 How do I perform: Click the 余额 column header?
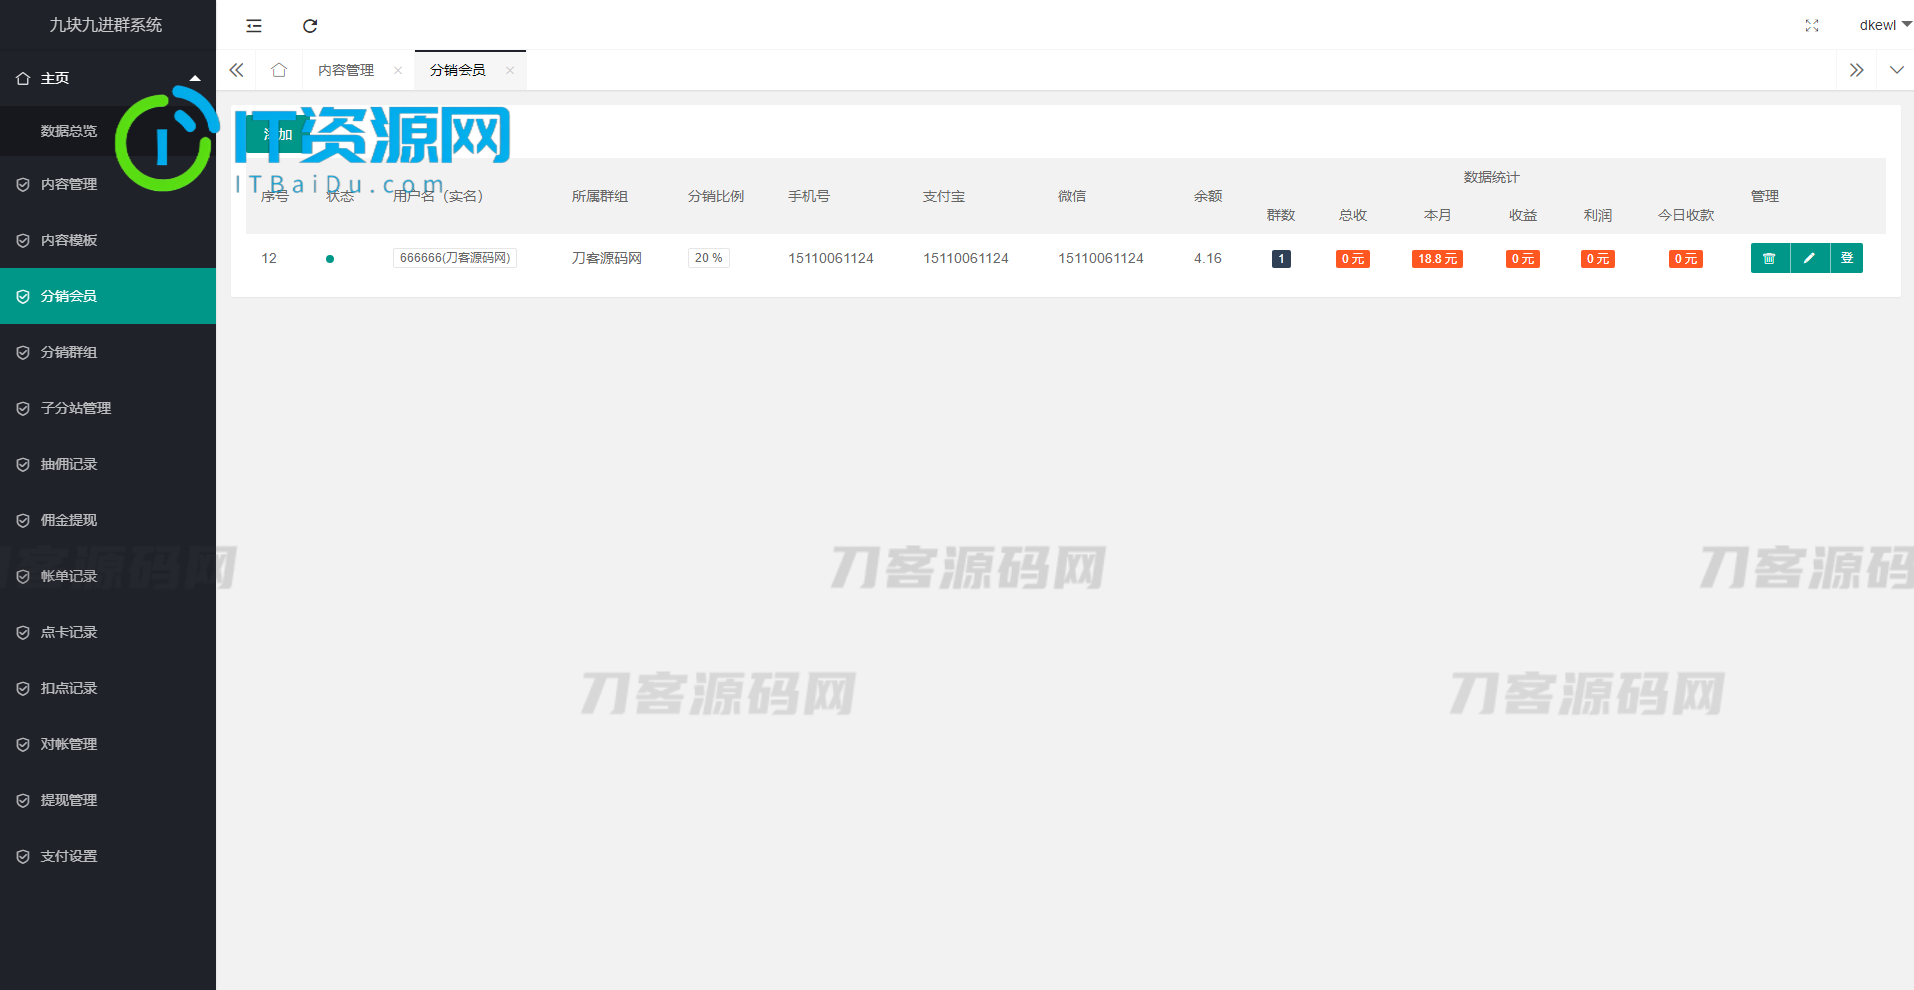click(x=1208, y=196)
